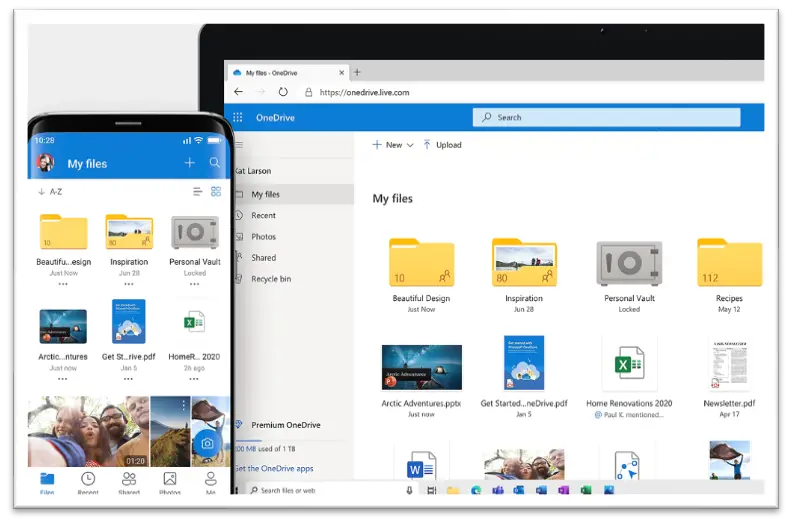The height and width of the screenshot is (522, 791).
Task: Click the OneDrive web Search box
Action: point(606,117)
